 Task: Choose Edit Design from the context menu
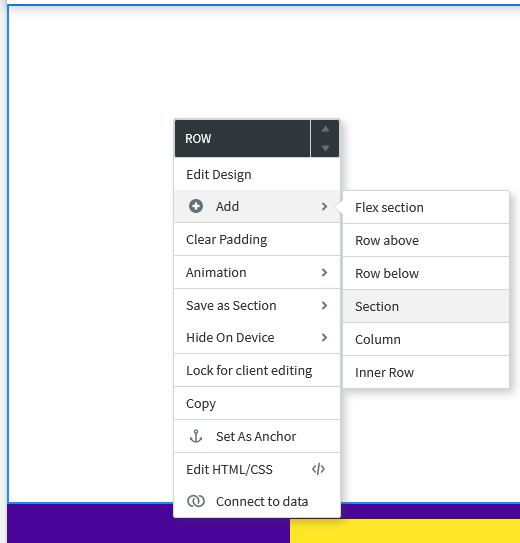[257, 174]
